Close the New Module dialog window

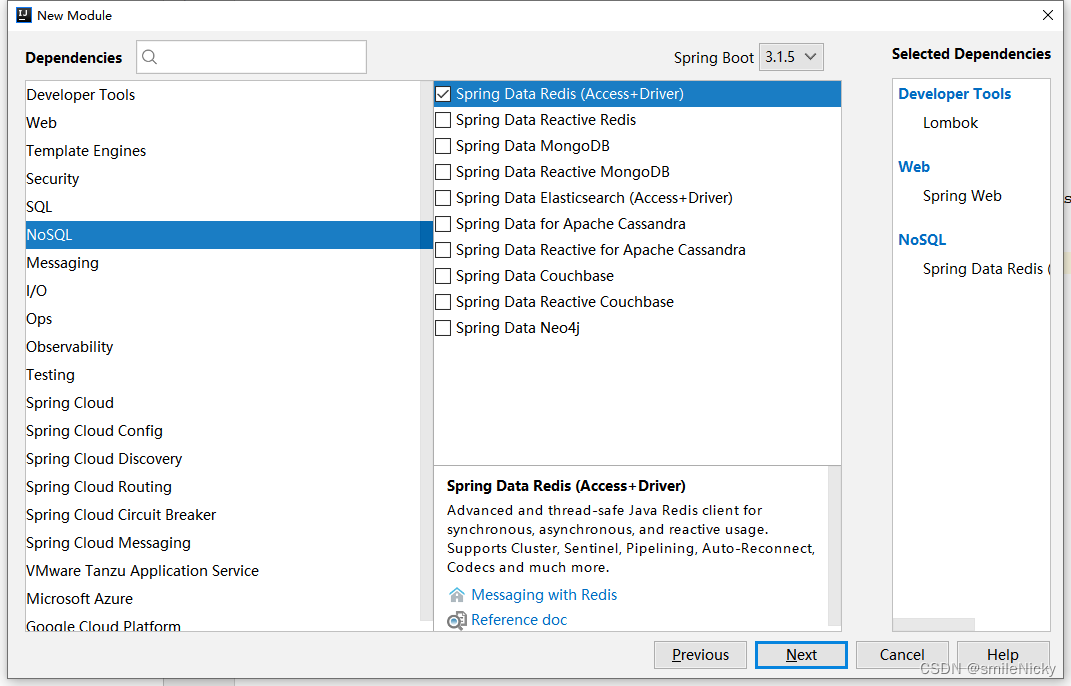coord(1048,15)
